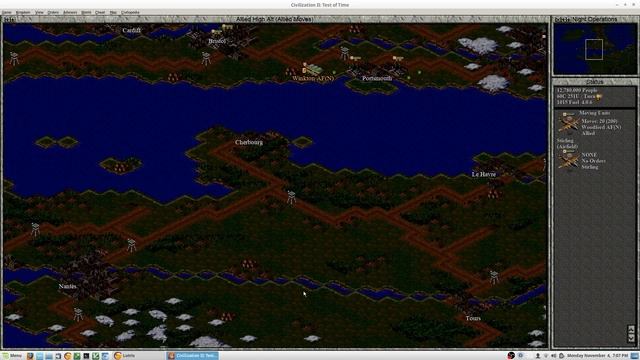Click the minimap viewport rectangle
This screenshot has height=360, width=640.
click(x=594, y=50)
